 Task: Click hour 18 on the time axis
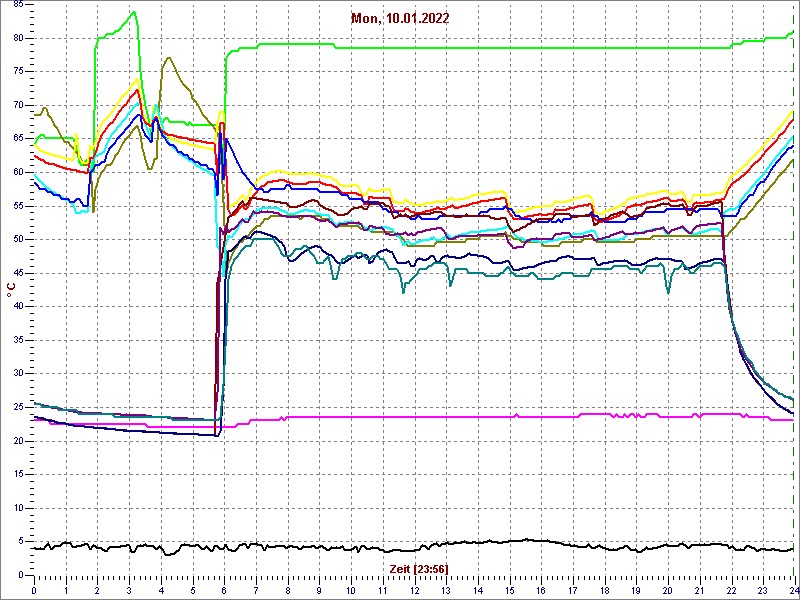[604, 589]
